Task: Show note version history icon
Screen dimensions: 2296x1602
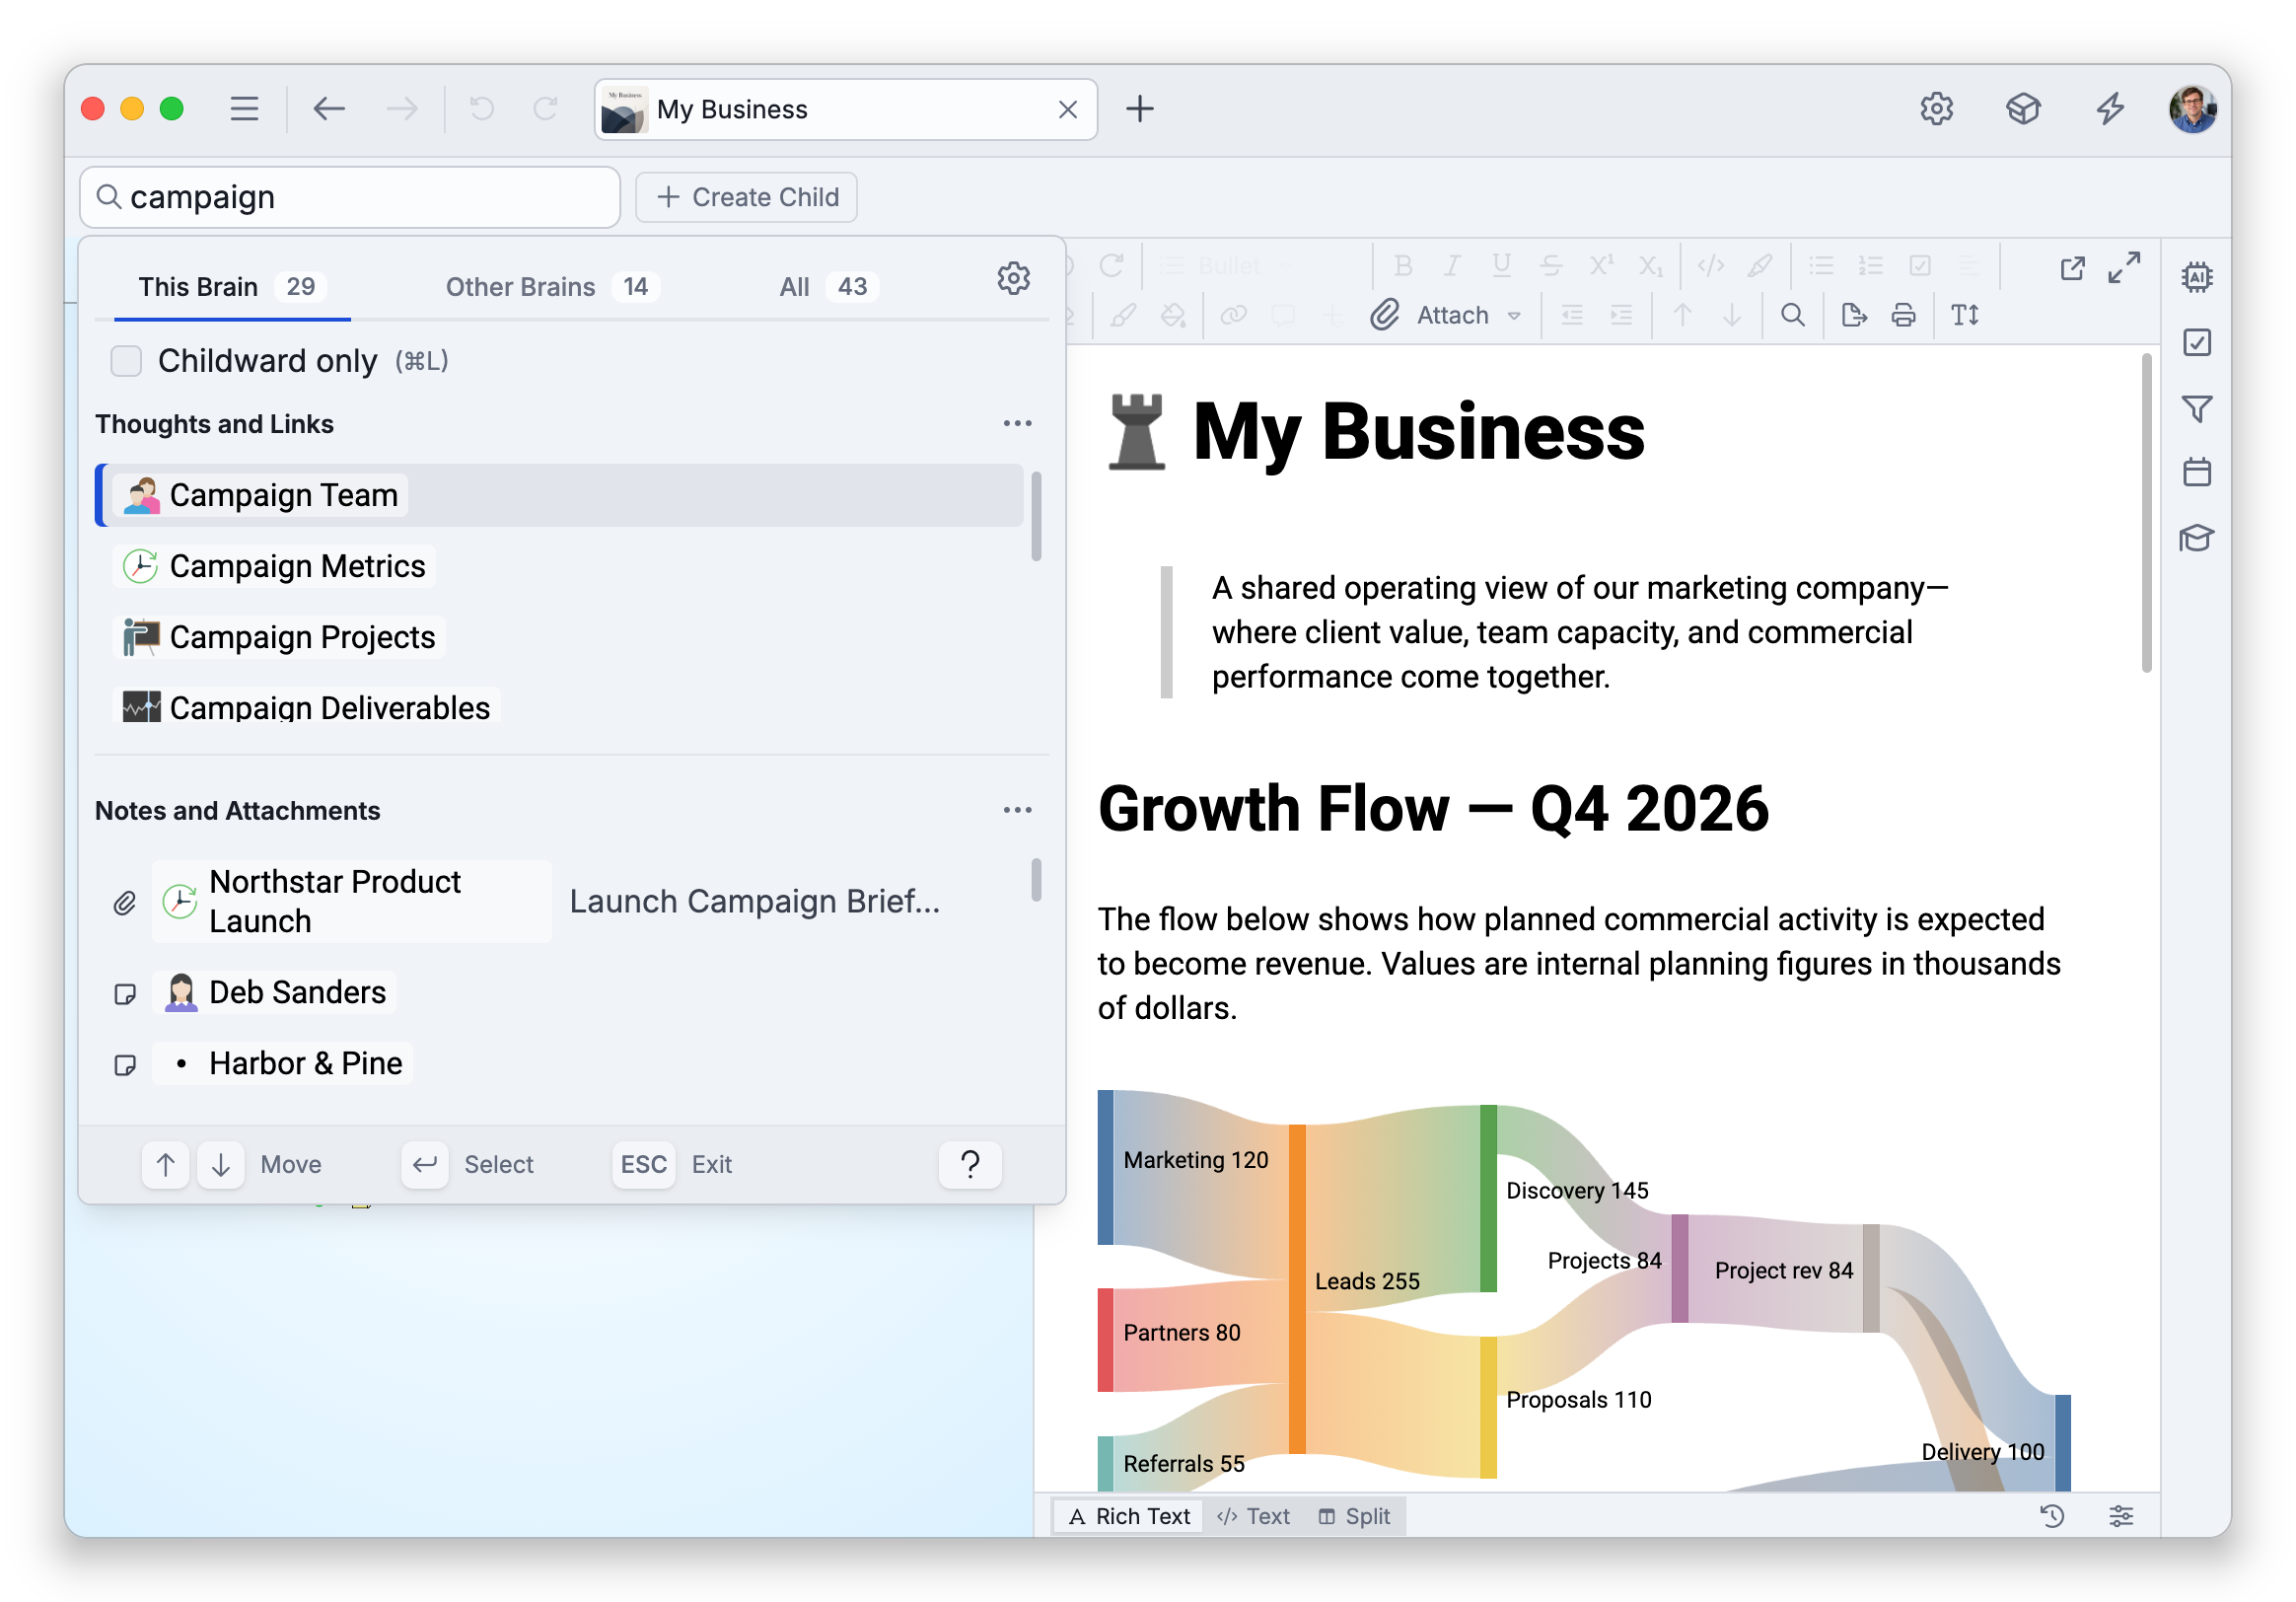Action: 2051,1515
